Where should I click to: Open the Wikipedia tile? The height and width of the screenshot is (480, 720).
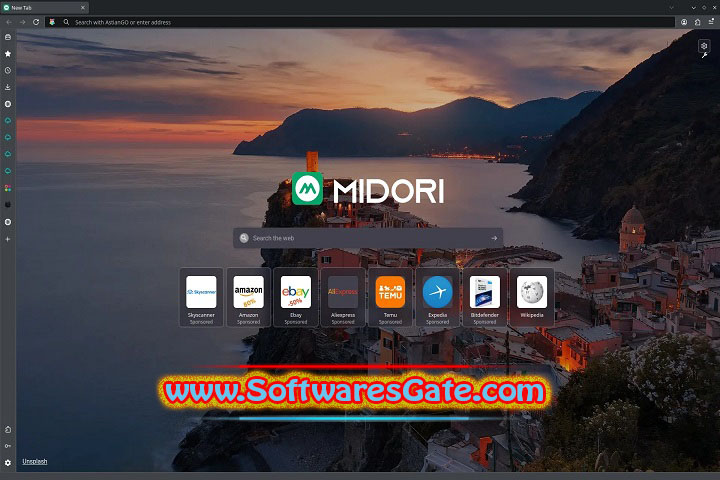(532, 298)
